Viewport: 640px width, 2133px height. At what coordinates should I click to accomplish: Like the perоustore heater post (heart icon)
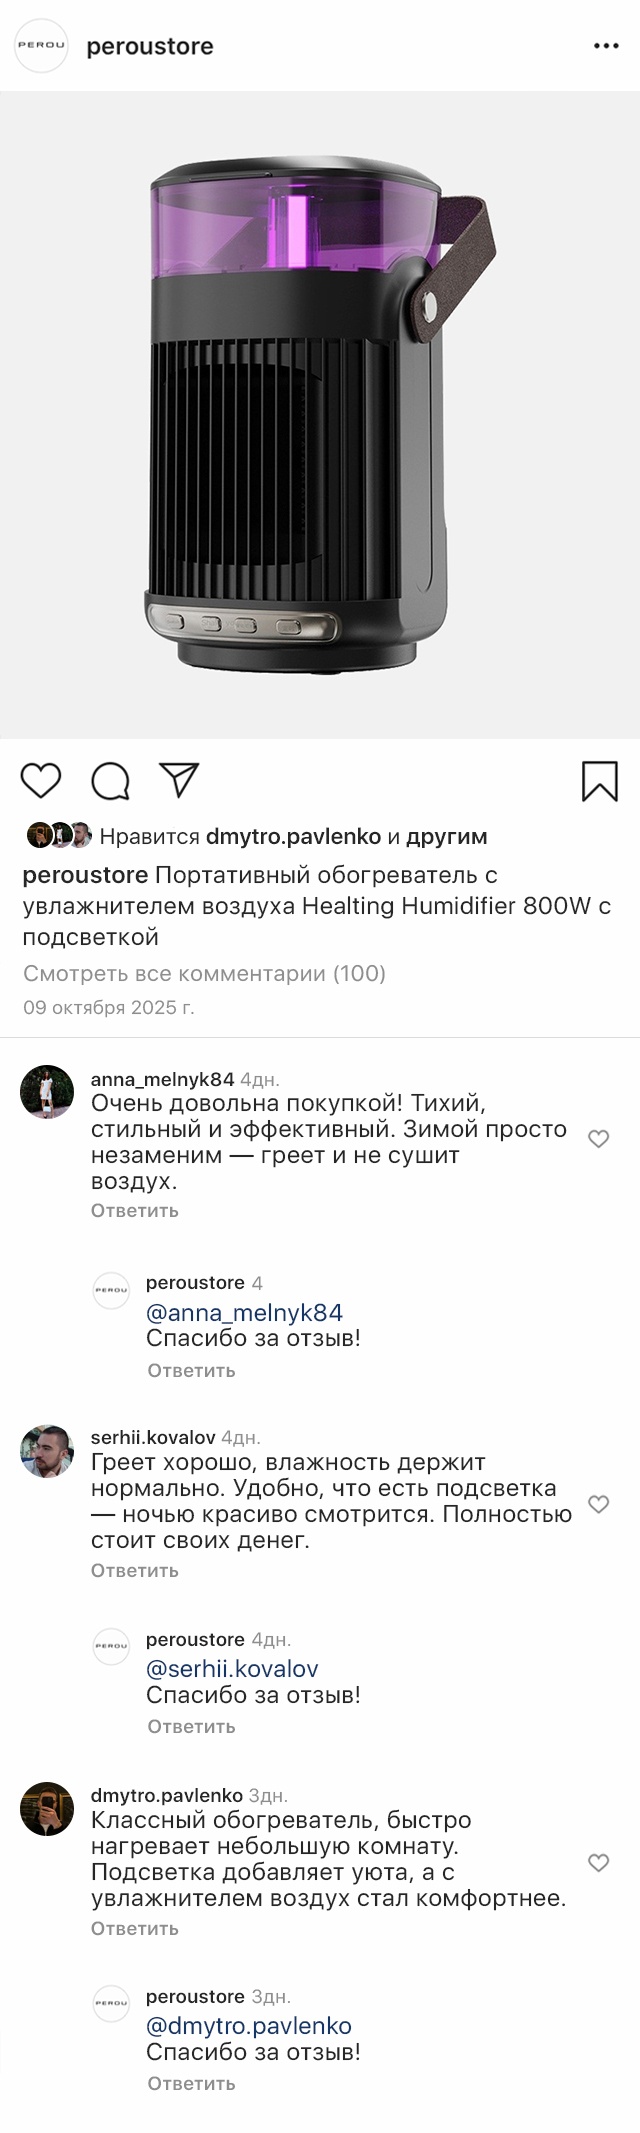click(x=41, y=780)
